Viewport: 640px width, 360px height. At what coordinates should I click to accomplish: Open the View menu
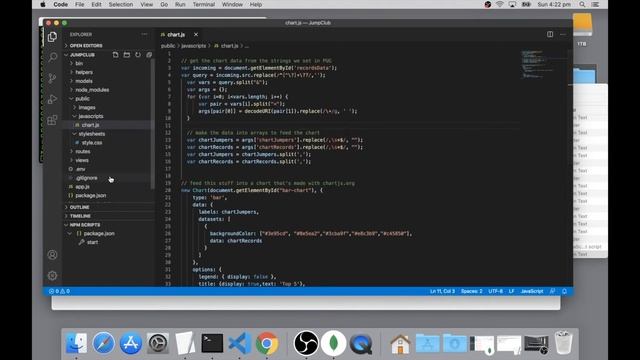coord(147,4)
